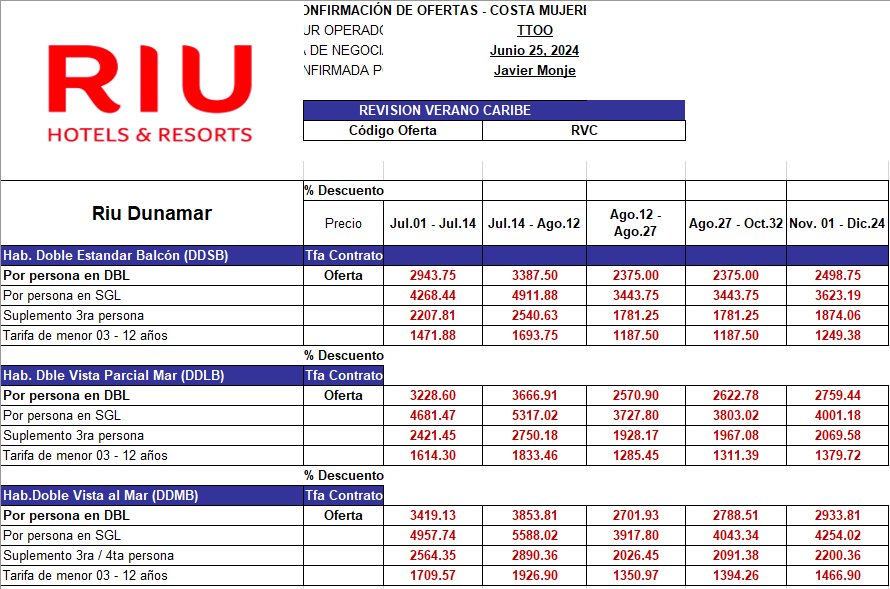Select price 3419.13 cell

pyautogui.click(x=433, y=516)
